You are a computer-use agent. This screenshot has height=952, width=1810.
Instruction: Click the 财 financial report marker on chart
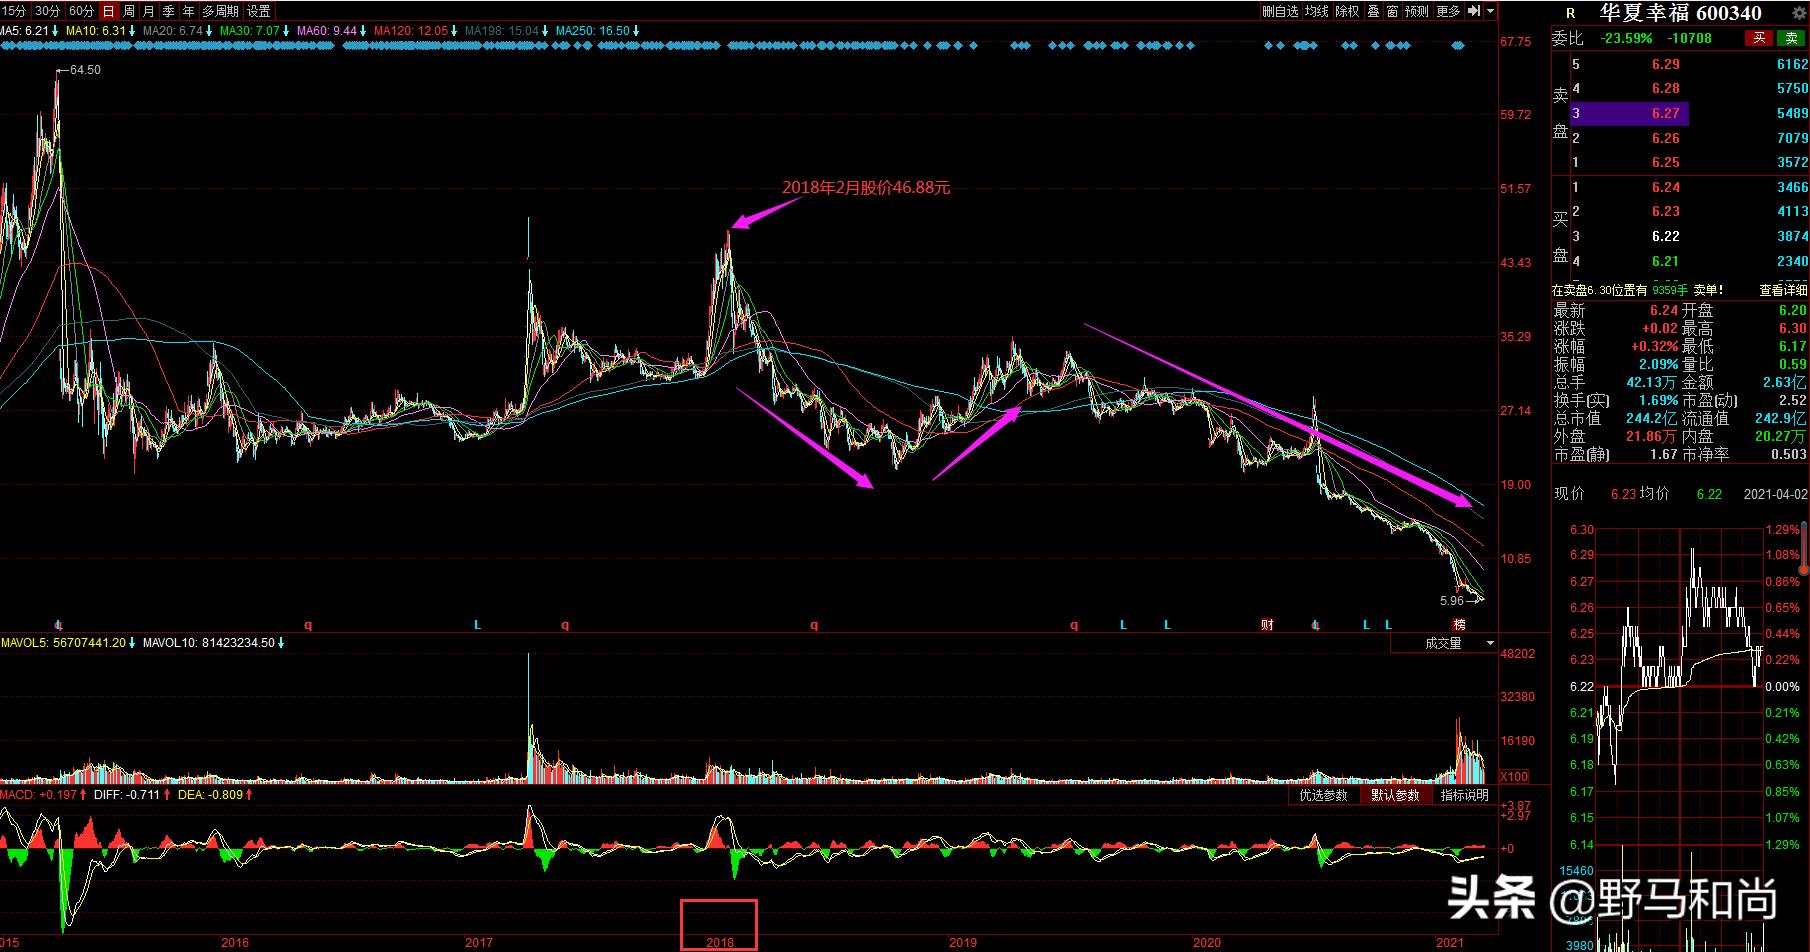click(1267, 625)
